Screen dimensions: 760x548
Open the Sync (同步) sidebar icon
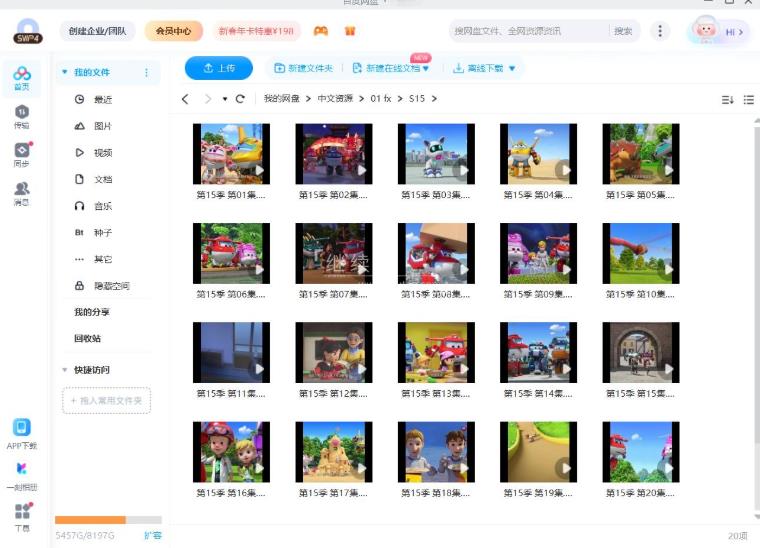[x=22, y=155]
